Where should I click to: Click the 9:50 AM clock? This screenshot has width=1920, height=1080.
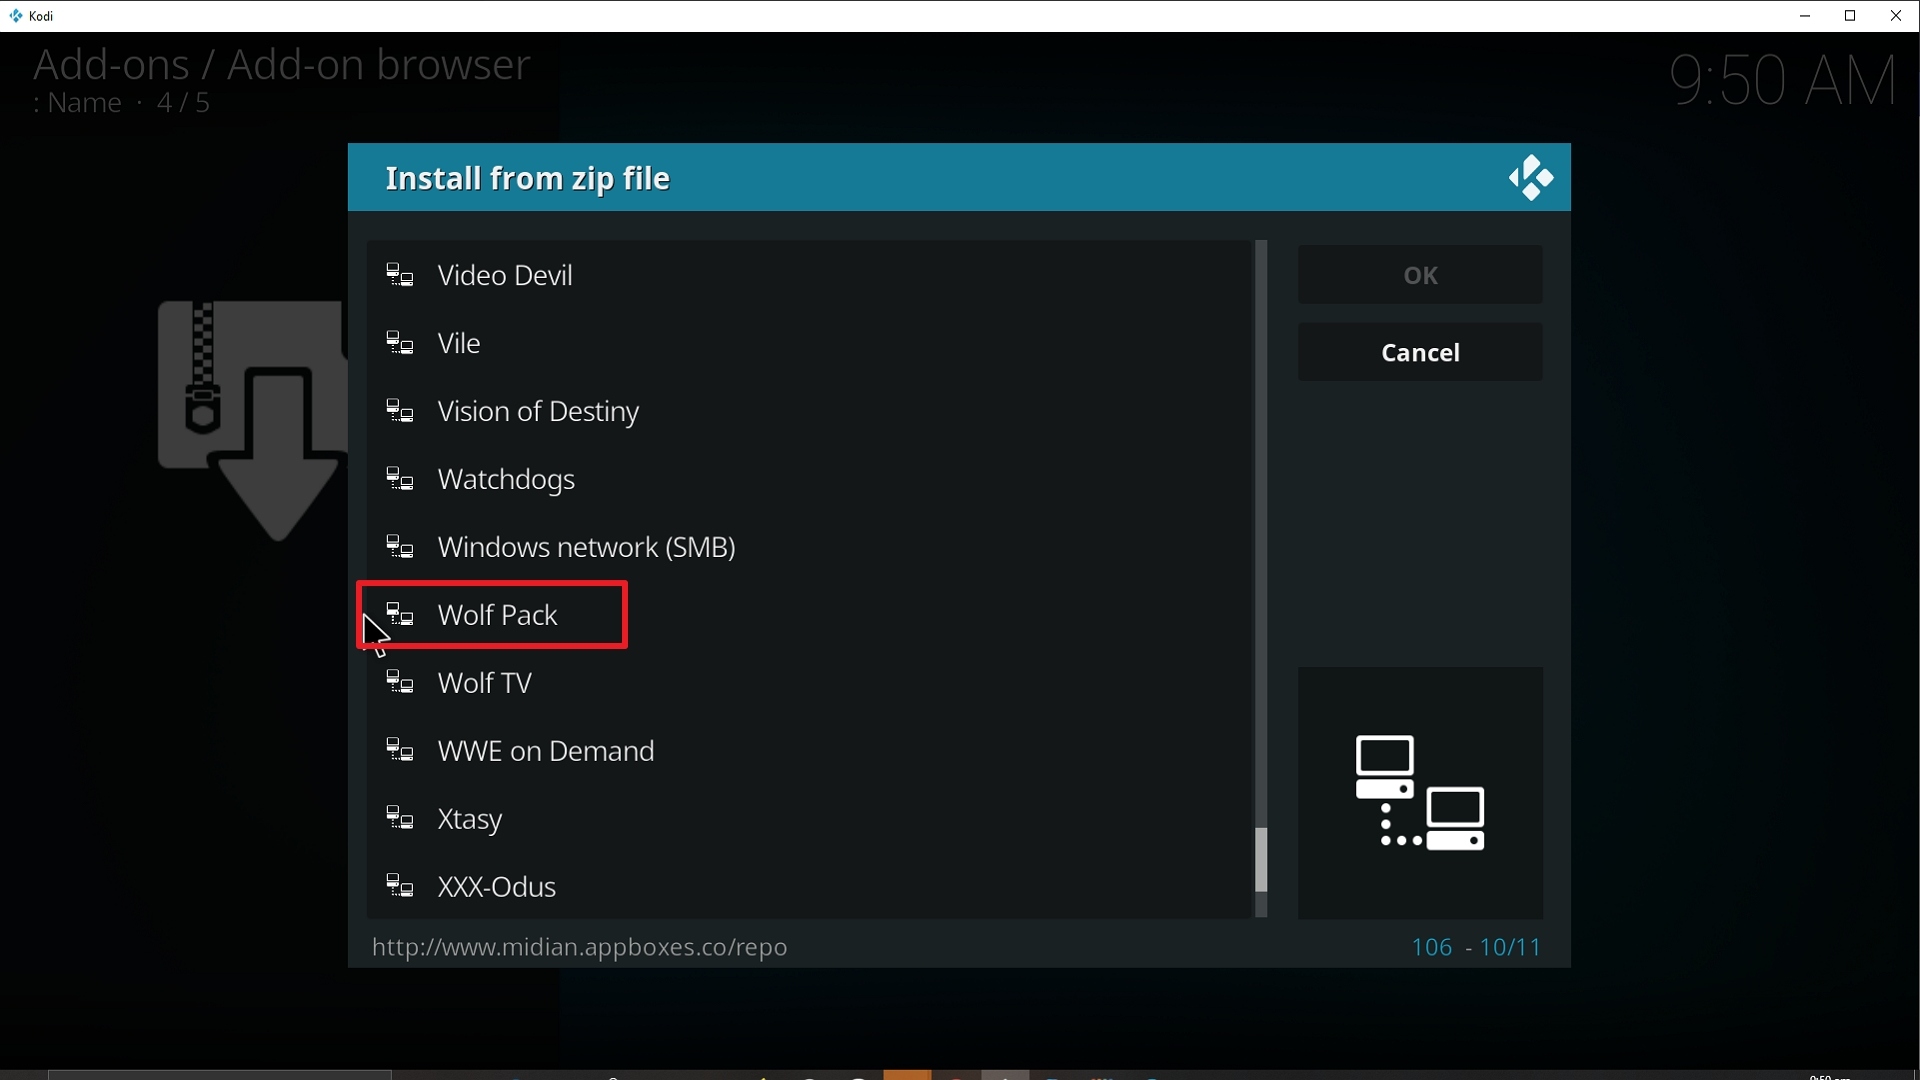1784,80
